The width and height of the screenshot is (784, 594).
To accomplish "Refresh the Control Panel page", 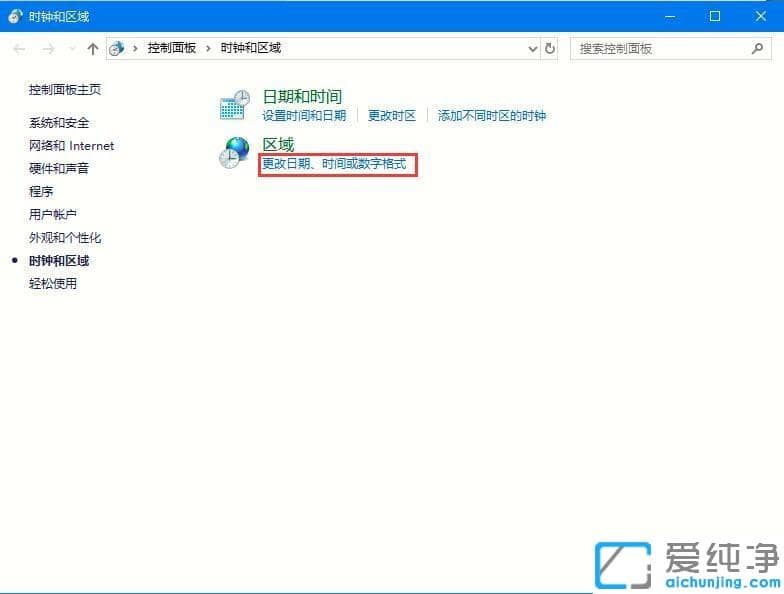I will 550,48.
